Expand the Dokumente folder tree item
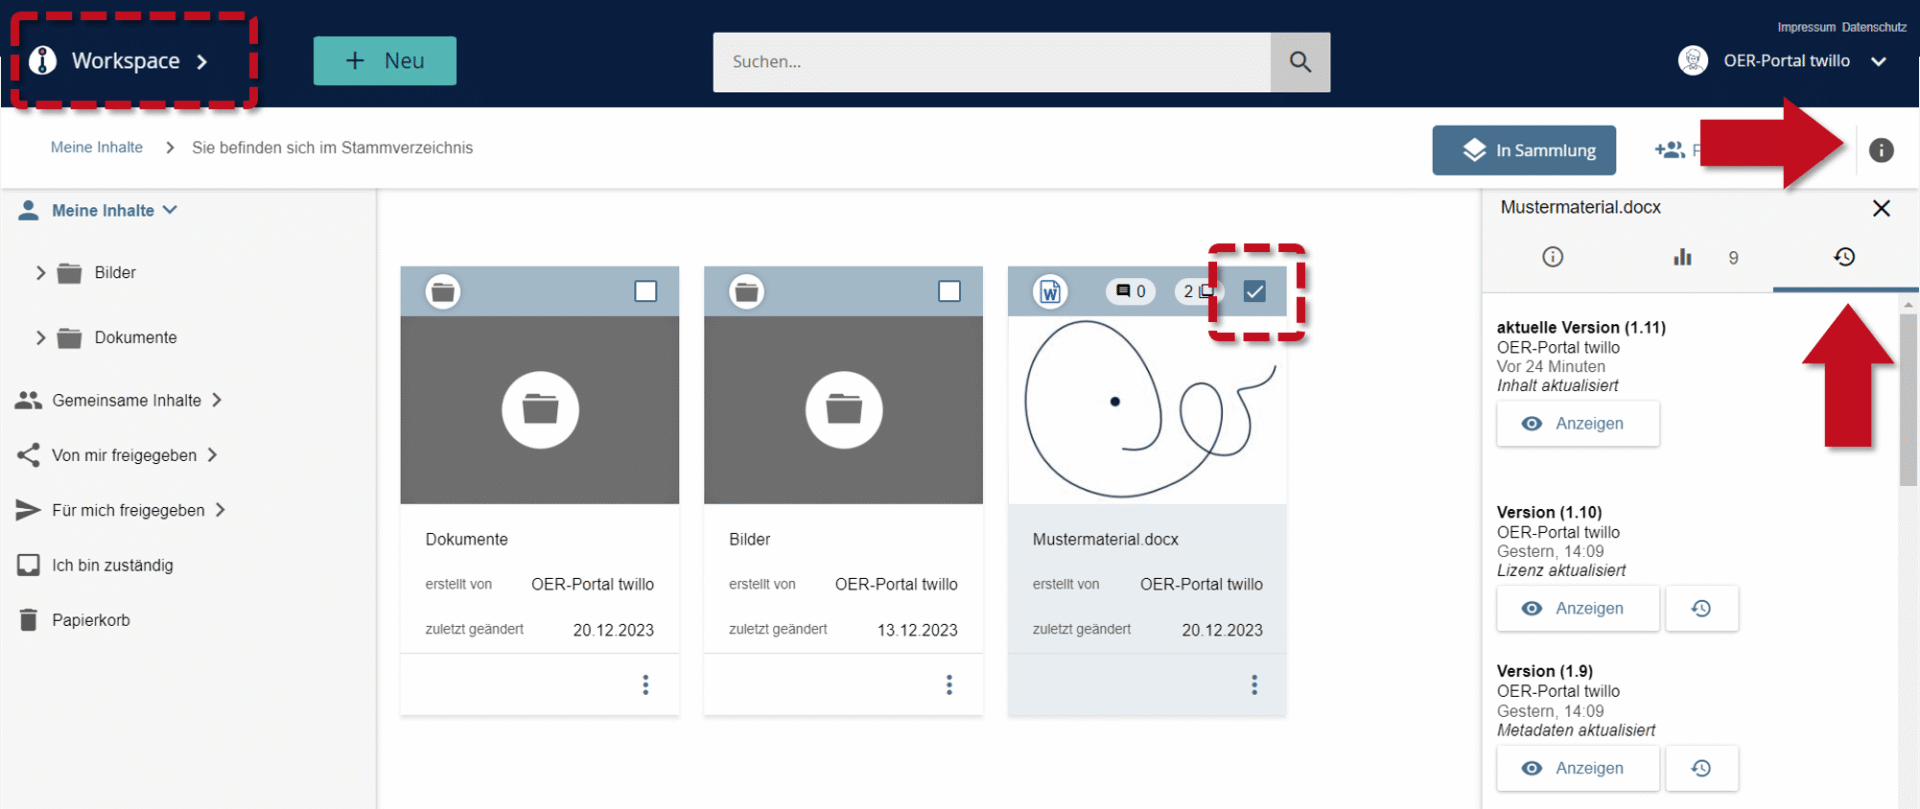1920x809 pixels. (41, 338)
